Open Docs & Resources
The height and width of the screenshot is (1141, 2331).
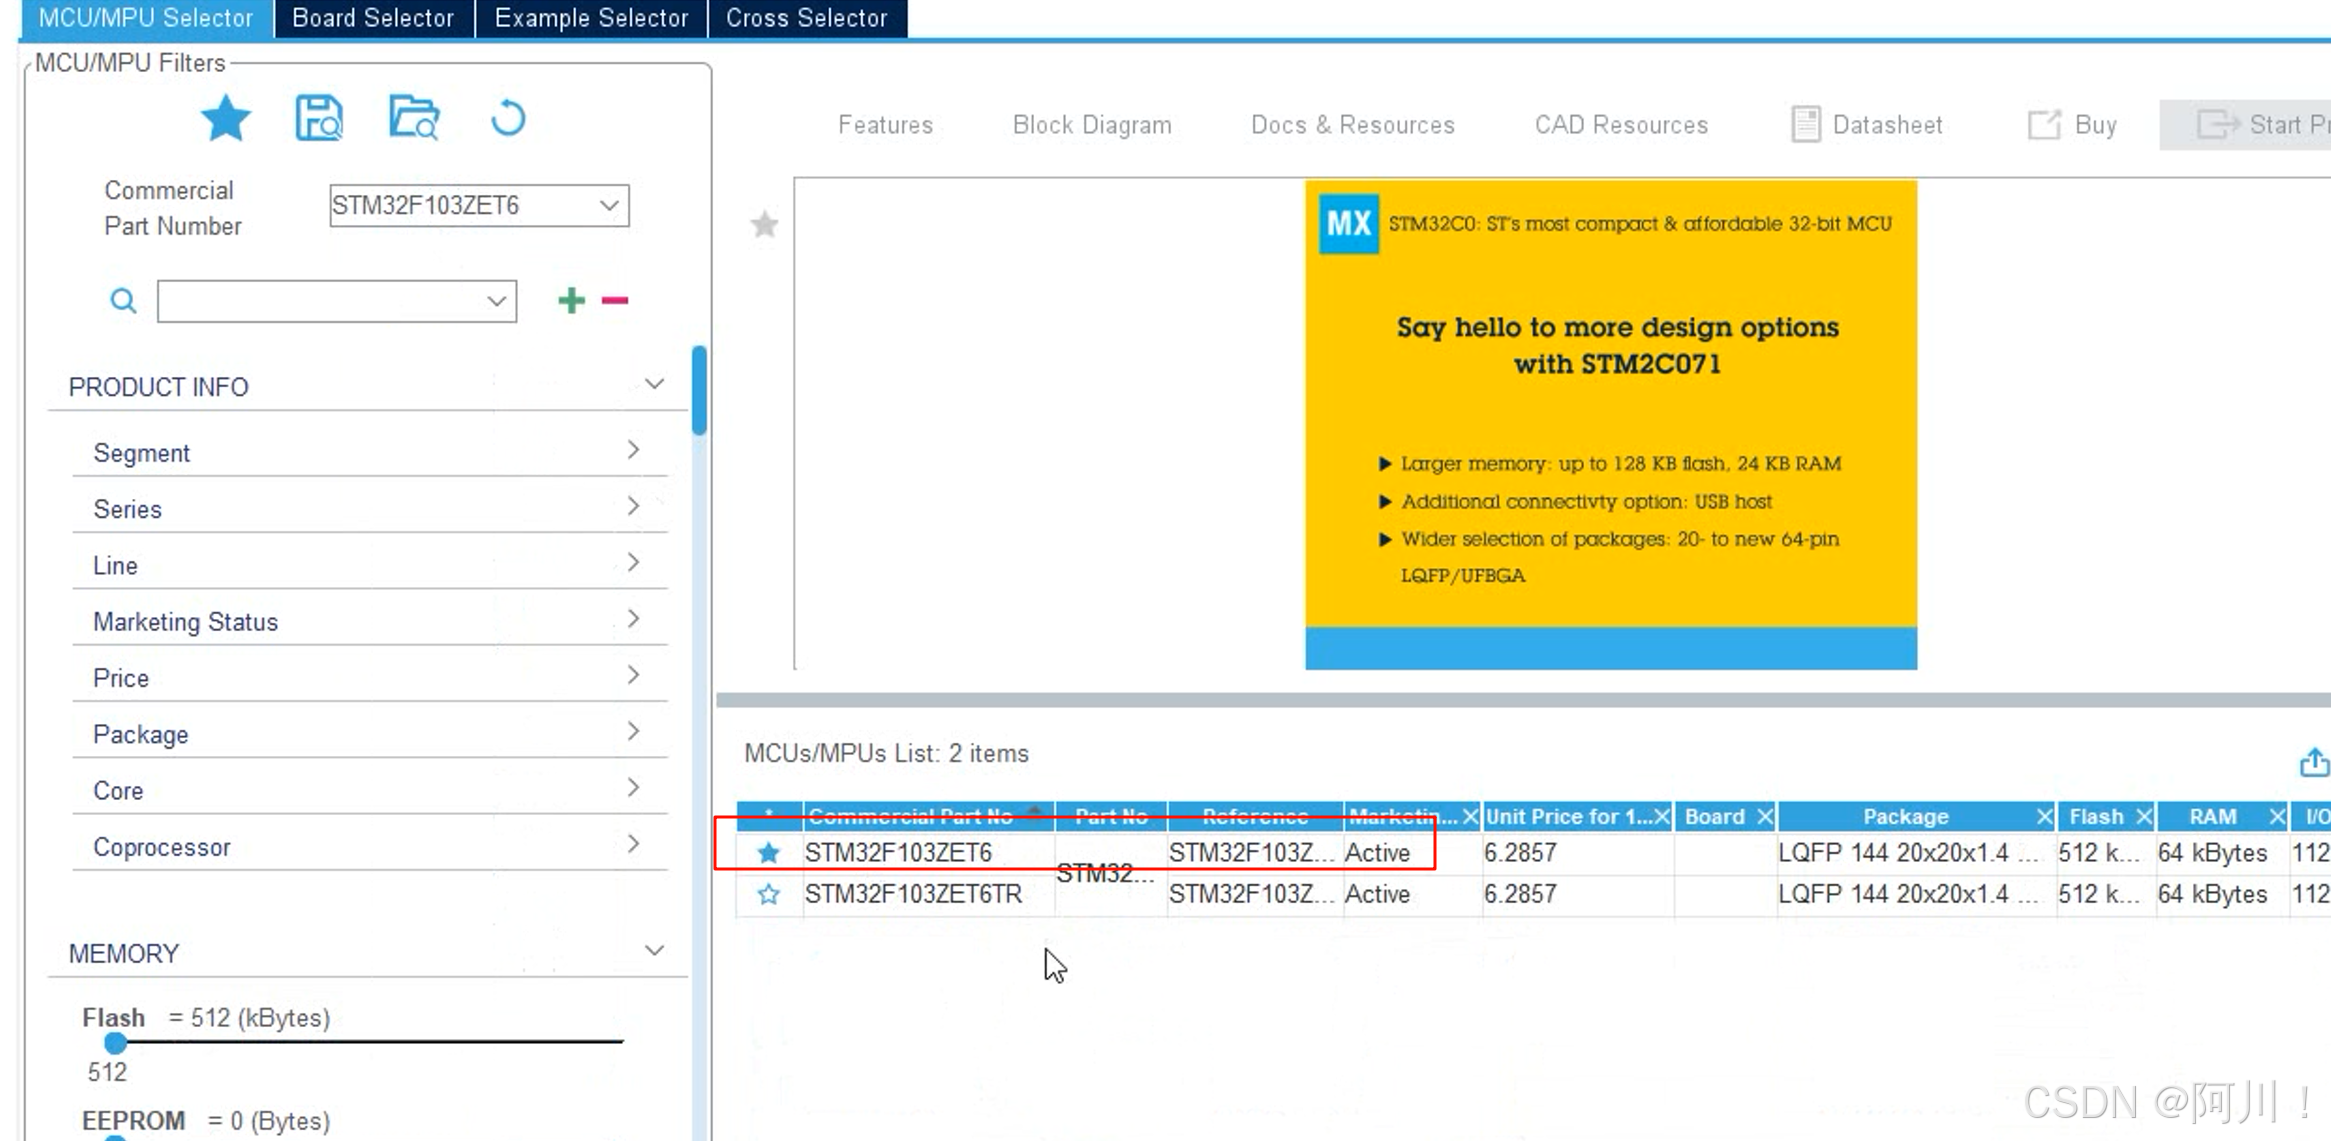click(1352, 125)
